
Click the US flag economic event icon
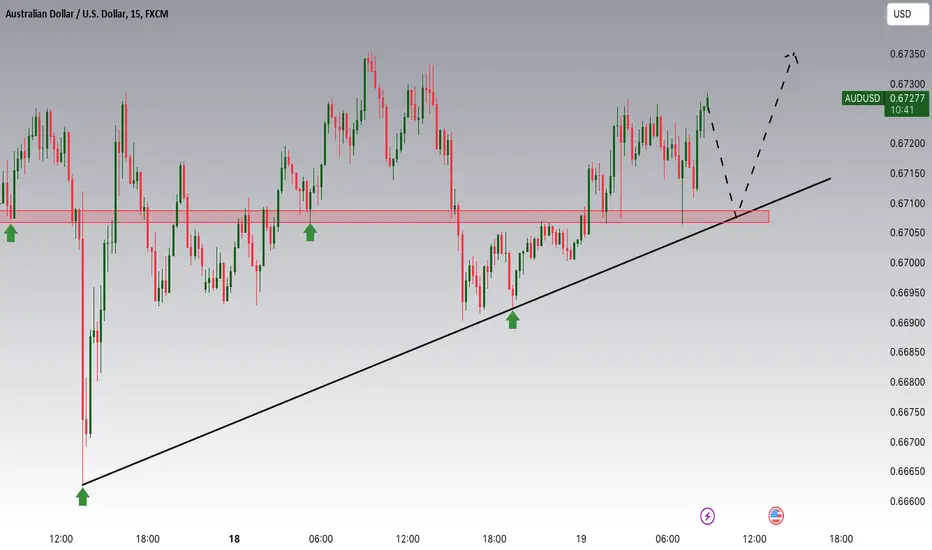click(x=776, y=516)
